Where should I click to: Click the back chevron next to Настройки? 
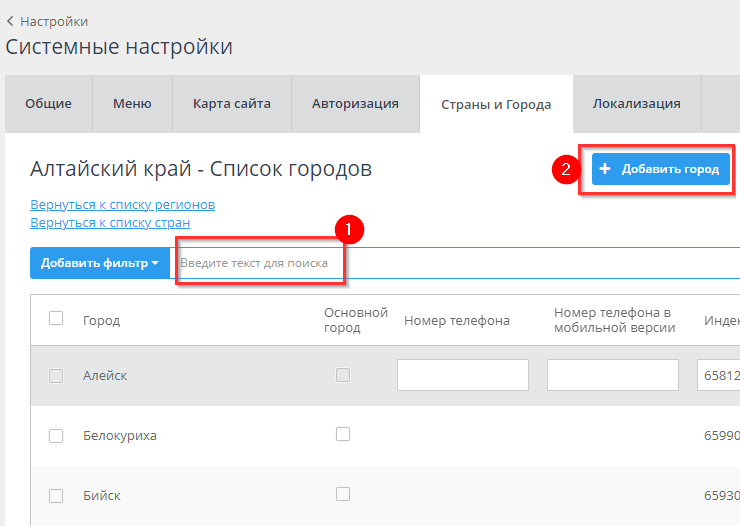point(11,21)
